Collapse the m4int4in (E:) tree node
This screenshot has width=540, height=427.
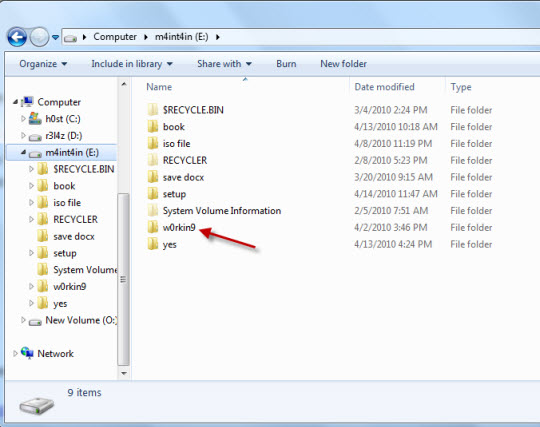[x=23, y=152]
